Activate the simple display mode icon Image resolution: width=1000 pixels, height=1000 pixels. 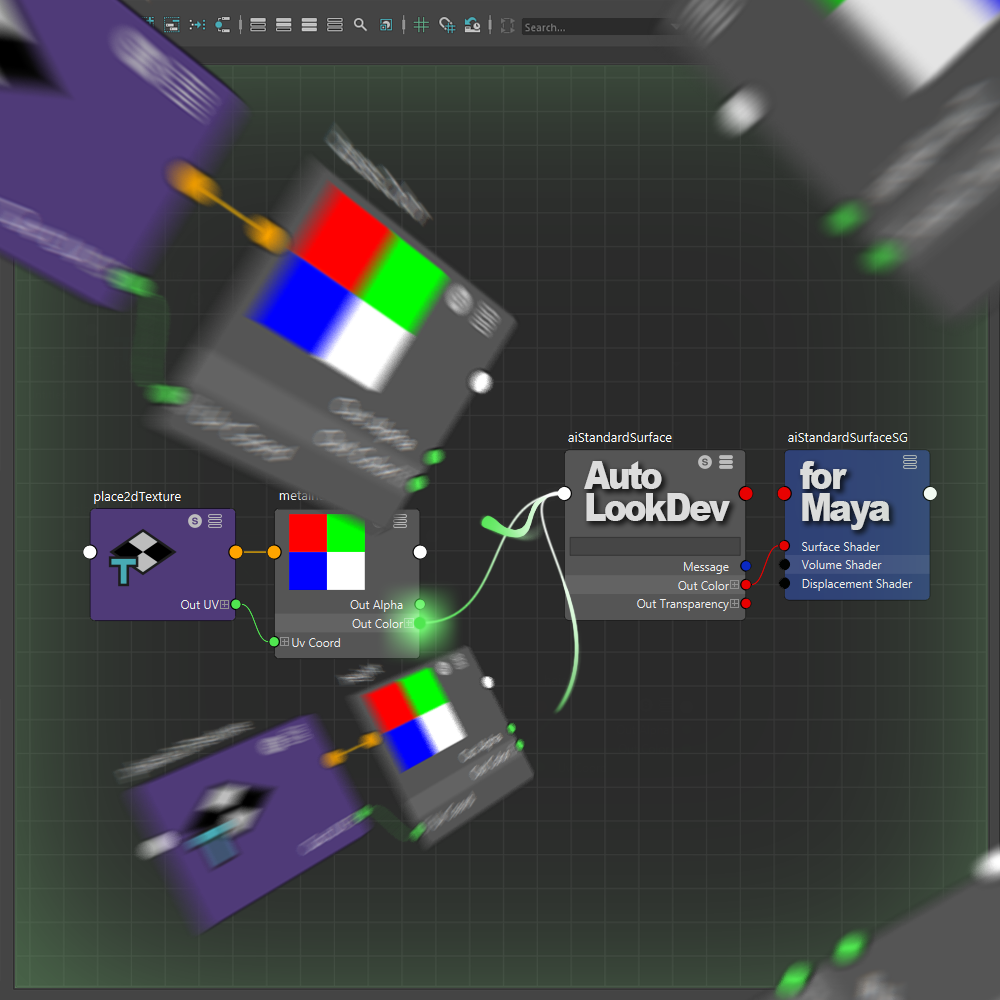click(x=257, y=25)
